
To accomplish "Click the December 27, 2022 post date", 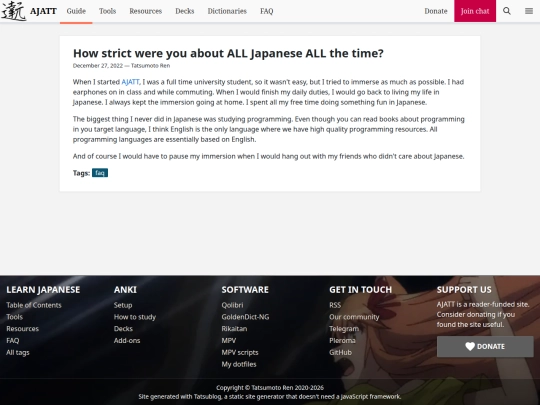I will [x=97, y=65].
